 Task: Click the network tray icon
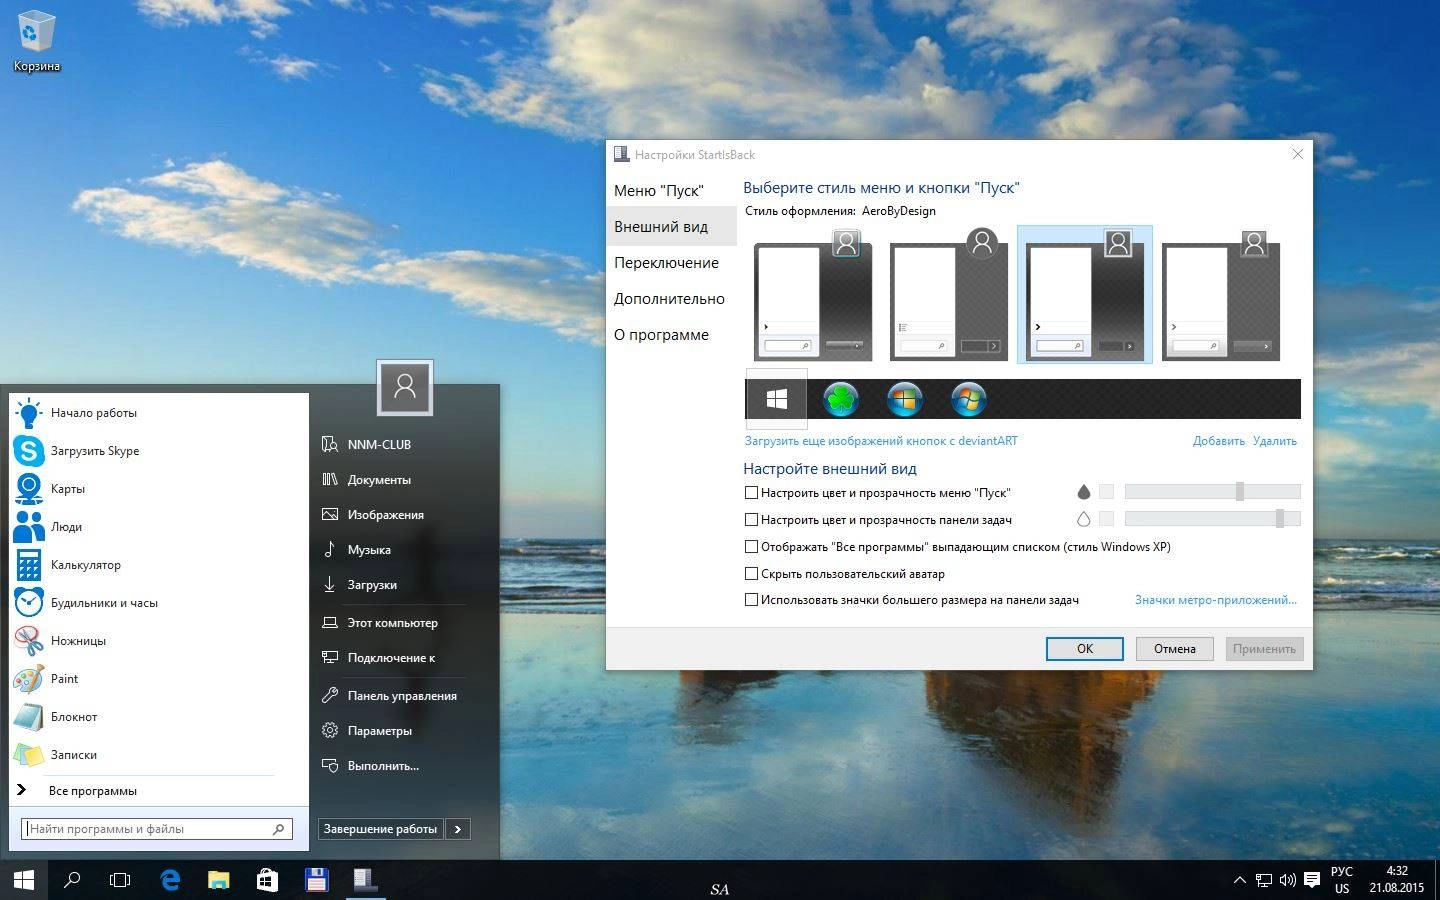(1264, 880)
